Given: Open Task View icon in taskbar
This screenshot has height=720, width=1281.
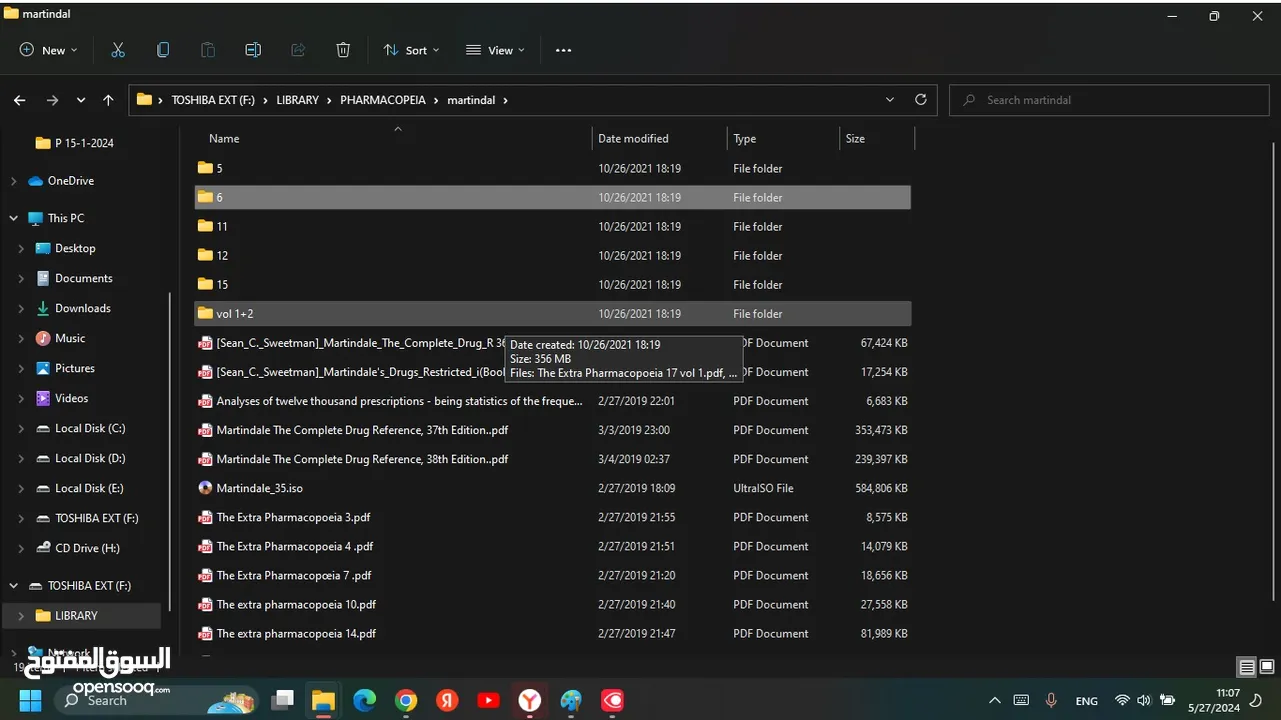Looking at the screenshot, I should pos(282,700).
